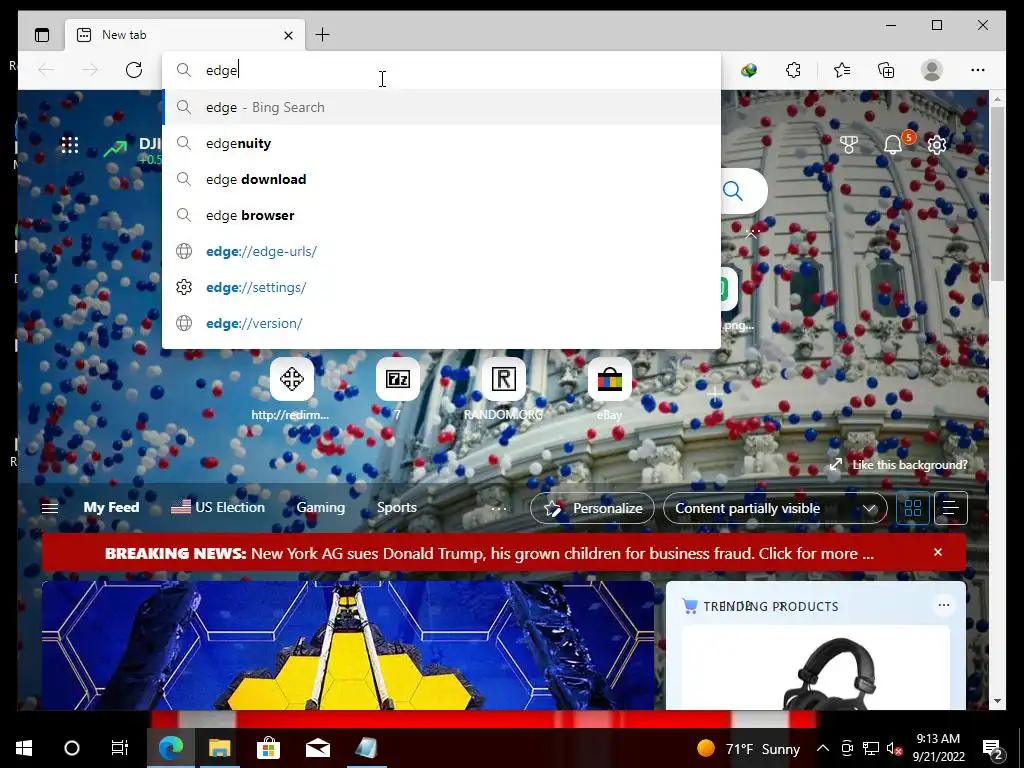Switch feed to list view
1024x768 pixels.
tap(951, 508)
